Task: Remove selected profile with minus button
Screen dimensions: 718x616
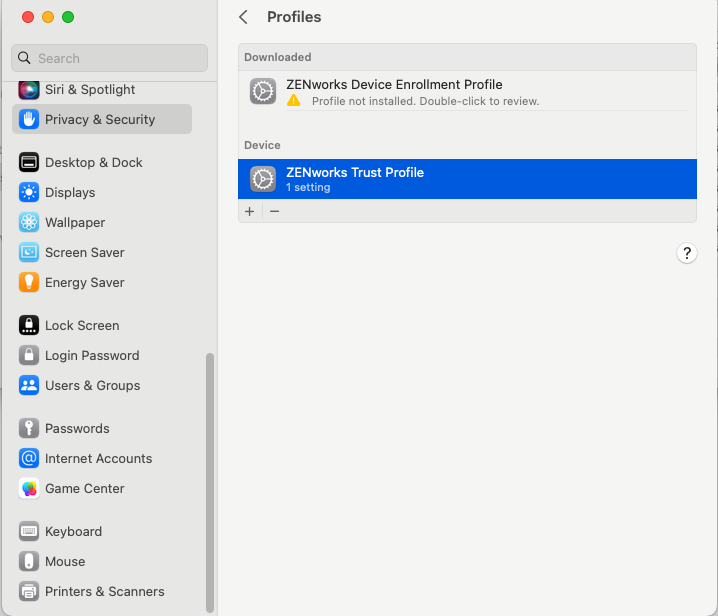Action: pos(274,211)
